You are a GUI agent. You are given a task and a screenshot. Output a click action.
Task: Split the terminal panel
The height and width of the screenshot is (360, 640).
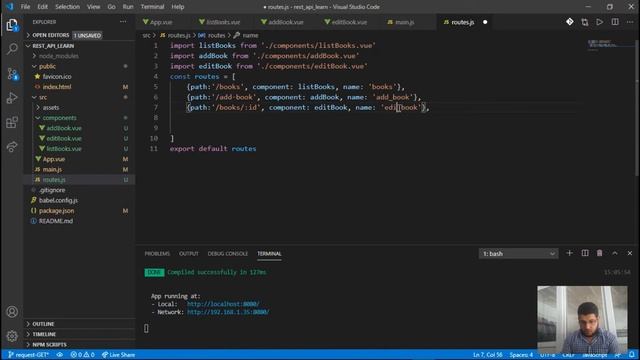coord(585,253)
